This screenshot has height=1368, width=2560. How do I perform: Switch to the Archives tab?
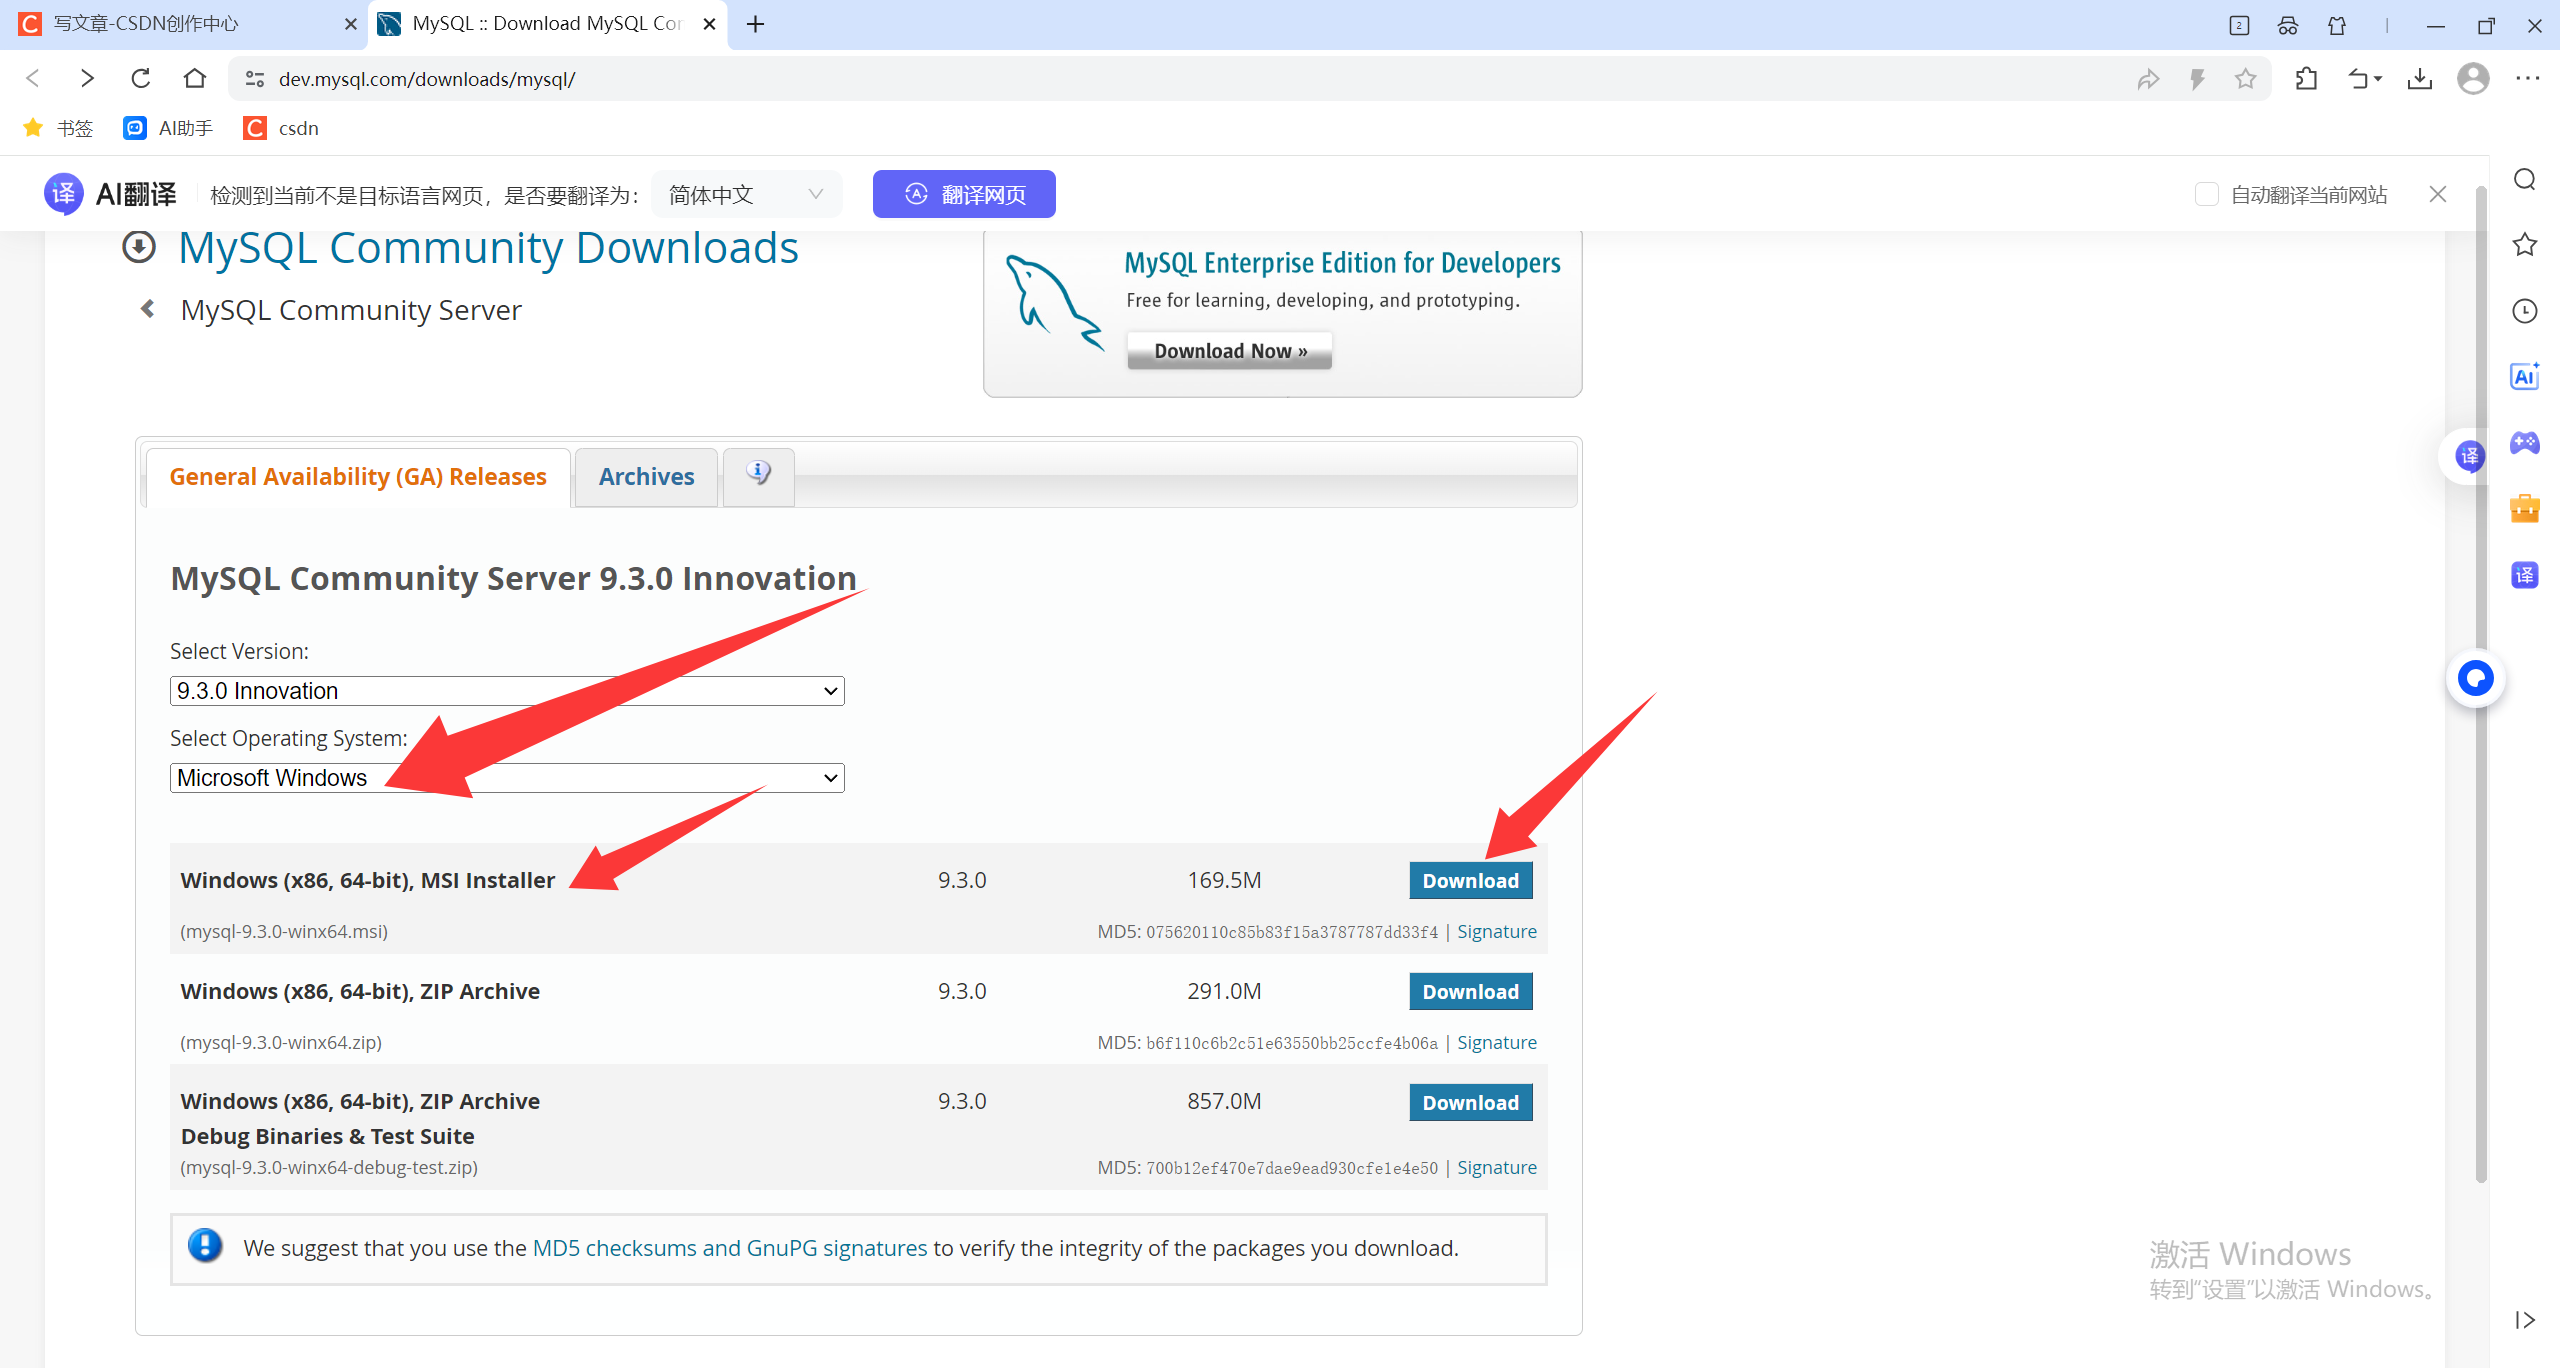[x=646, y=477]
